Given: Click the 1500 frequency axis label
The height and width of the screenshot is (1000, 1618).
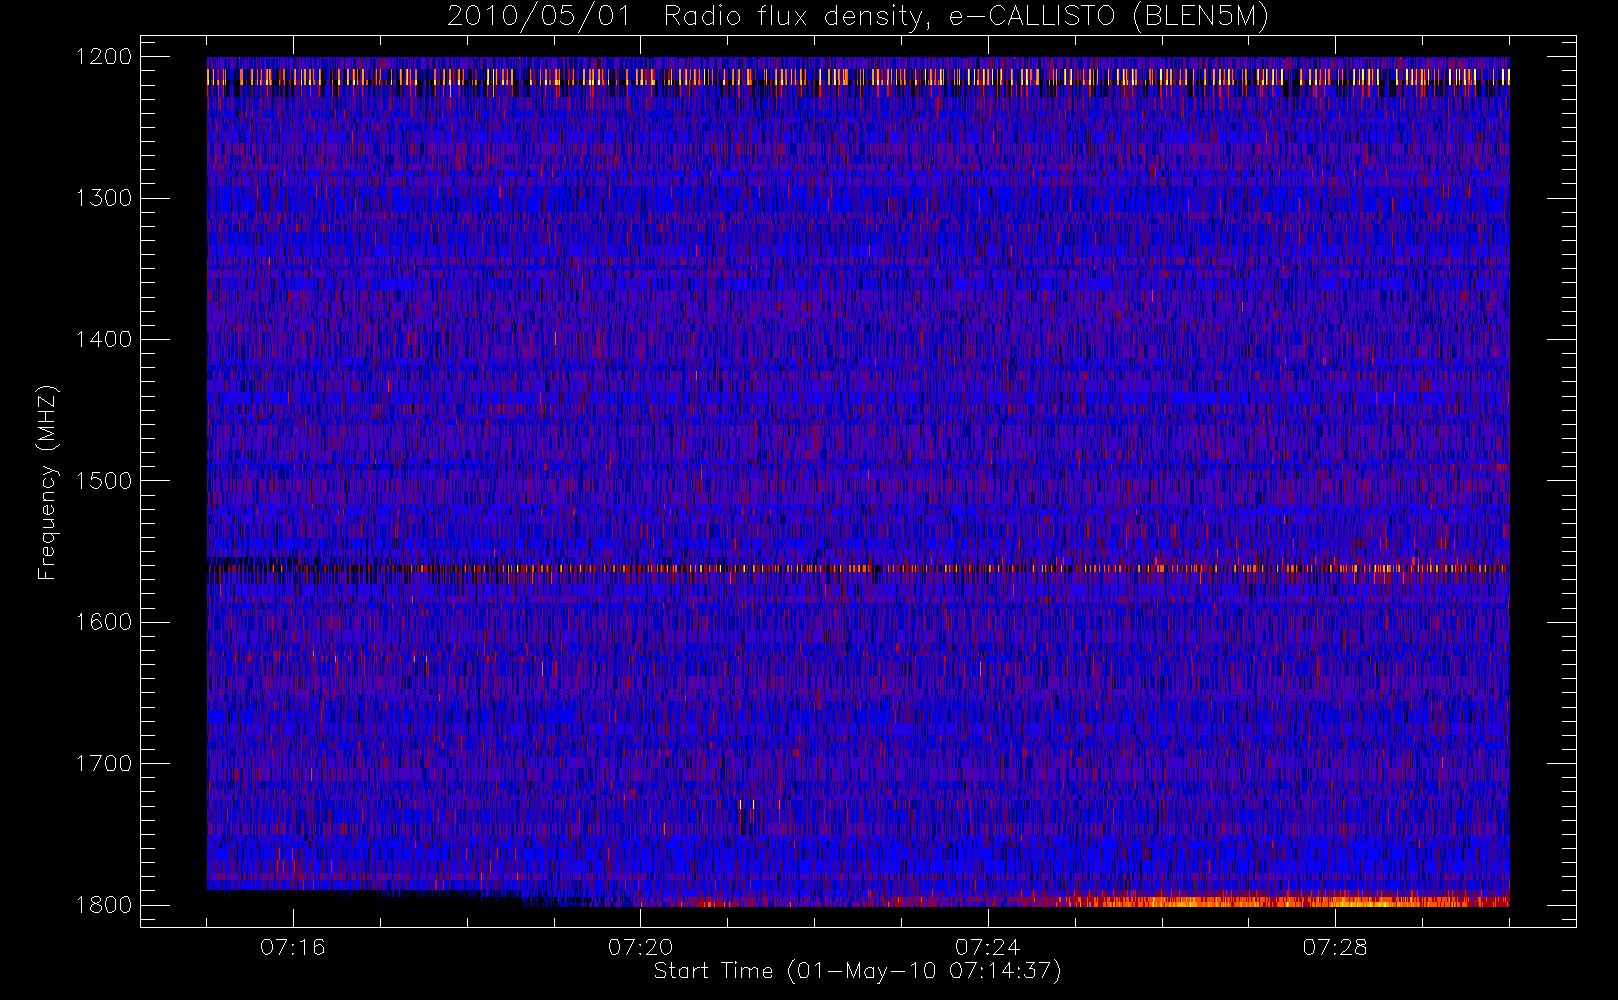Looking at the screenshot, I should (x=104, y=480).
